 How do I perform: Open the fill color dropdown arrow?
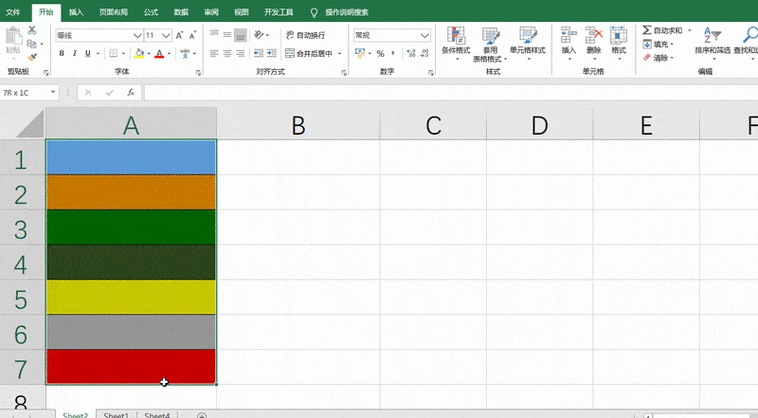click(148, 54)
